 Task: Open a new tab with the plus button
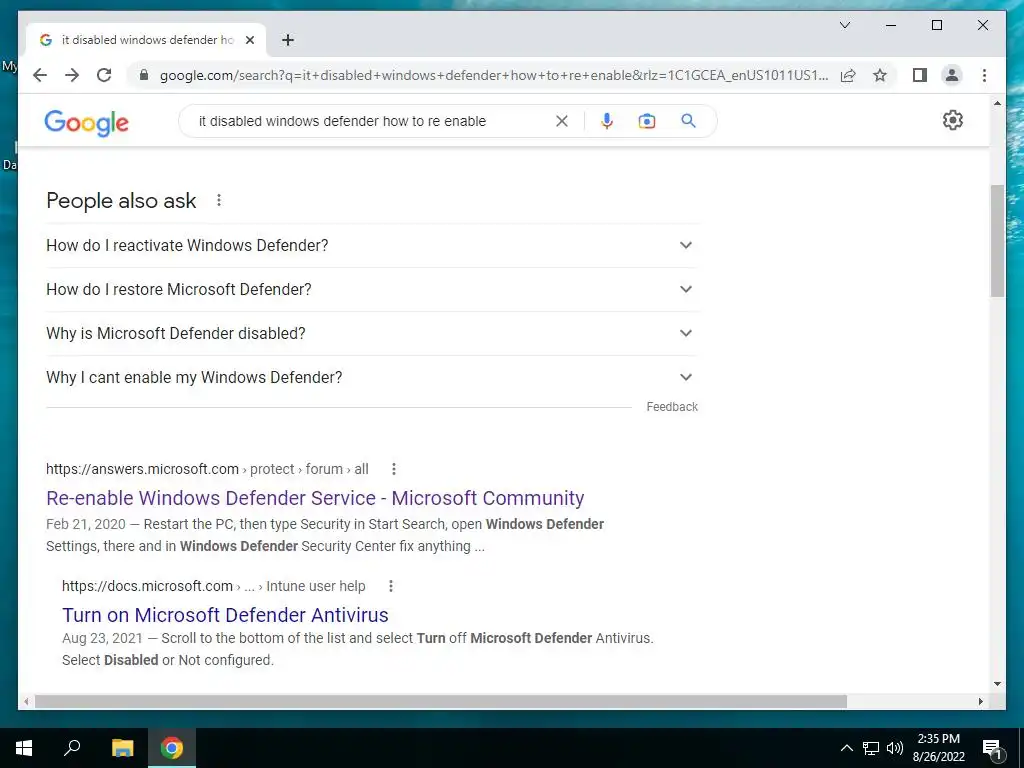tap(287, 40)
